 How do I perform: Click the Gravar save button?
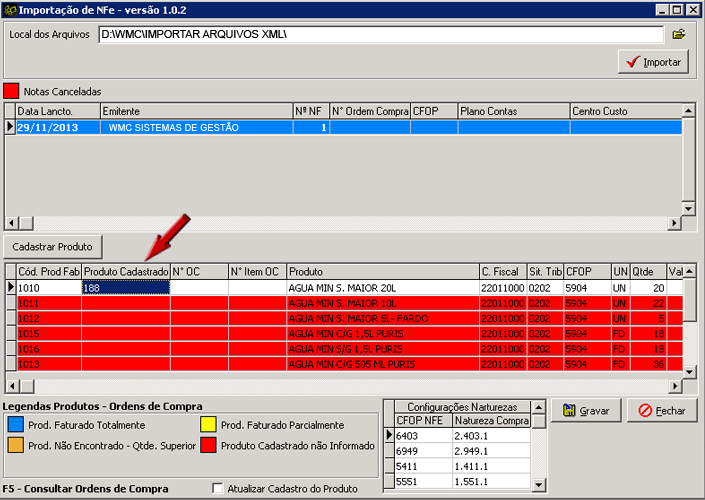[585, 411]
